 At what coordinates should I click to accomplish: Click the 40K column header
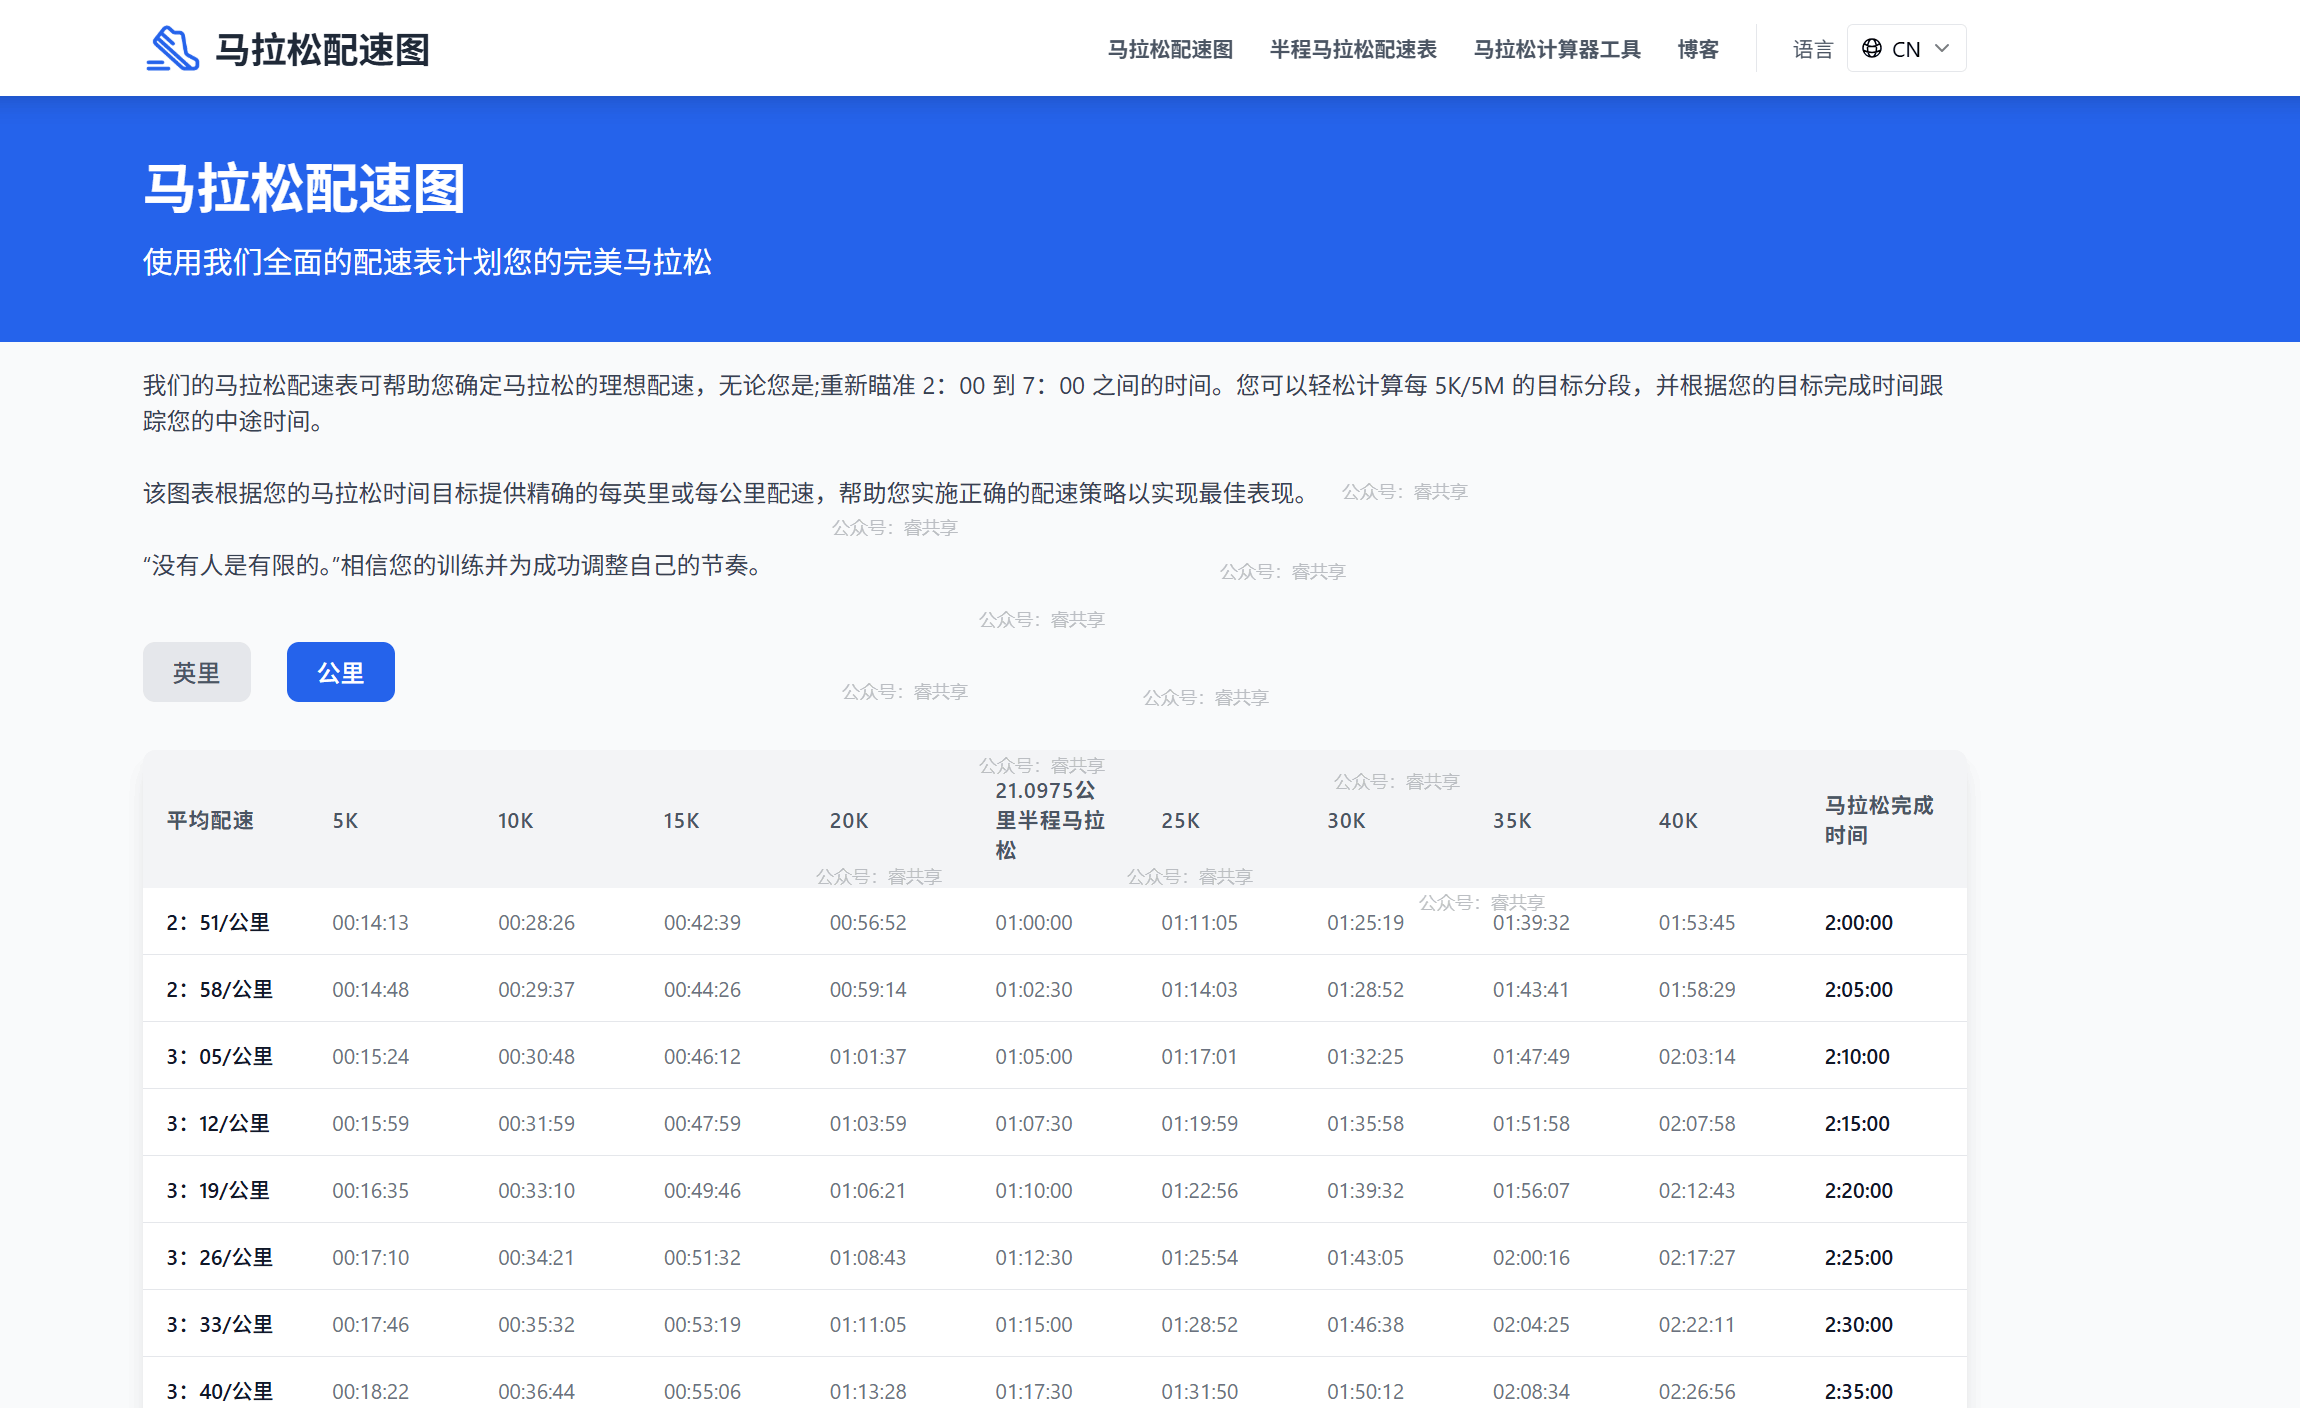[x=1677, y=820]
